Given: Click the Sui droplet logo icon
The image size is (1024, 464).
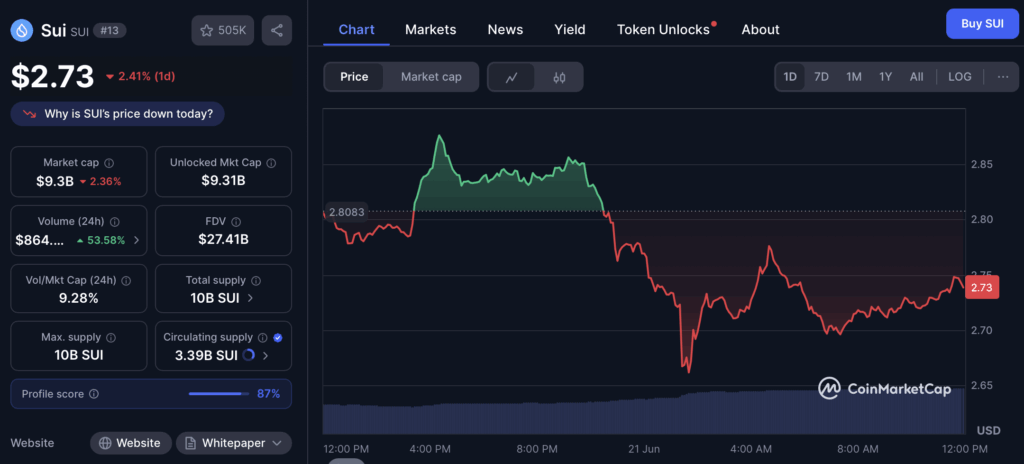Looking at the screenshot, I should pos(22,30).
